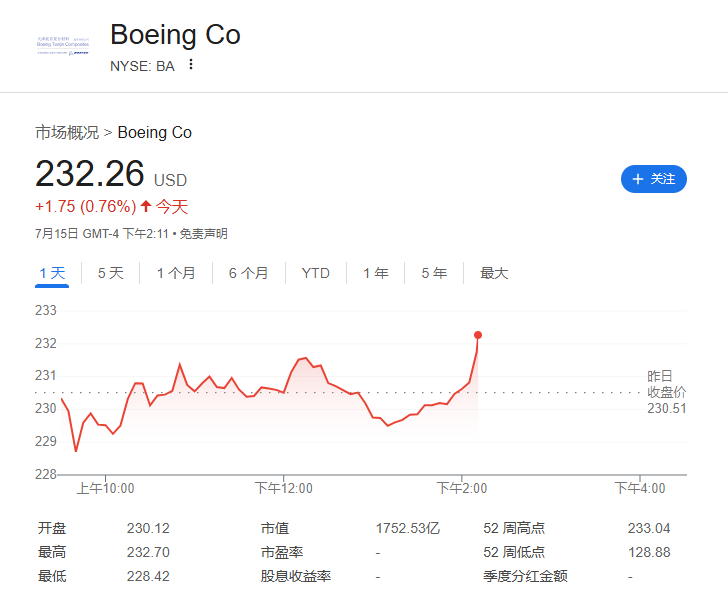The image size is (728, 603).
Task: Click the 开盘 value 230.12
Action: click(x=148, y=528)
